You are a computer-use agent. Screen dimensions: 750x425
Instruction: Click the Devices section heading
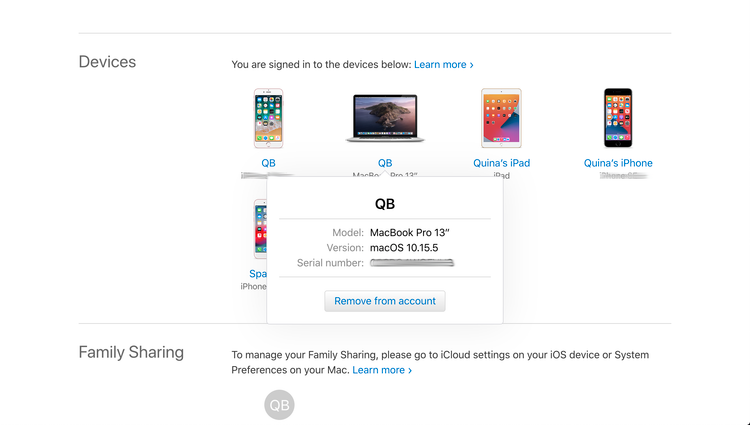(x=107, y=62)
